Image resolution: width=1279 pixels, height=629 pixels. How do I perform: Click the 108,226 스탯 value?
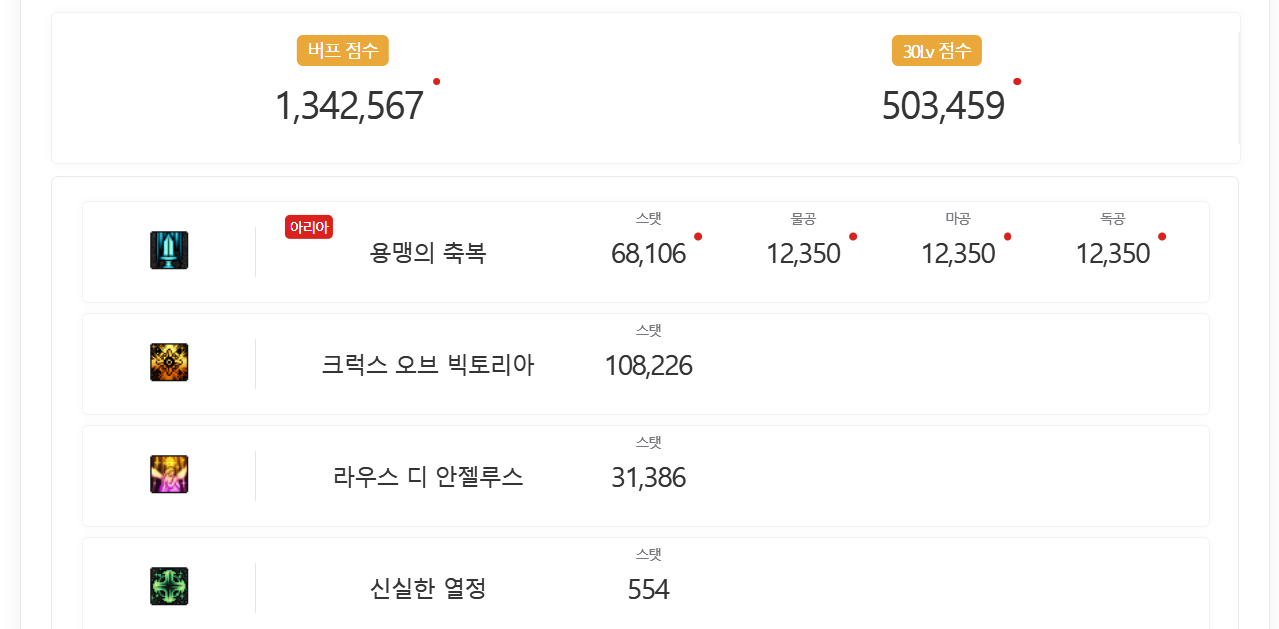[x=648, y=366]
